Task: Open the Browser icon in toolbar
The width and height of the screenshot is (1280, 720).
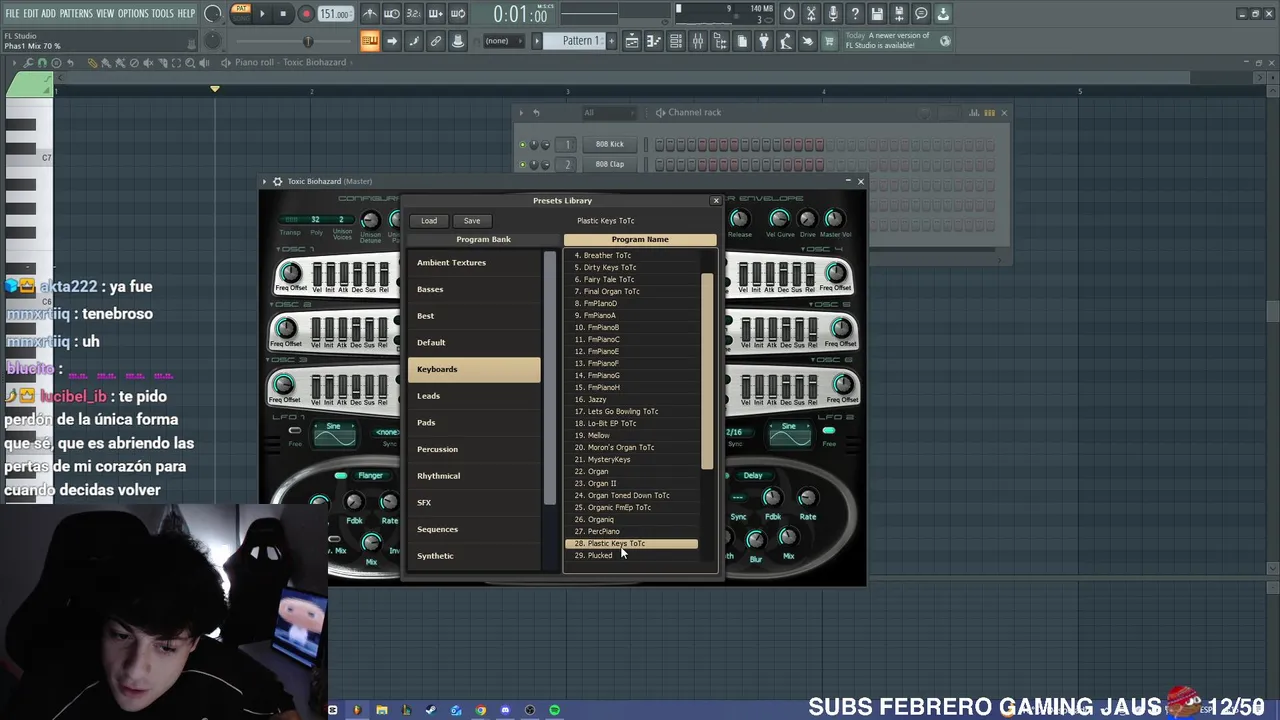Action: pos(720,41)
